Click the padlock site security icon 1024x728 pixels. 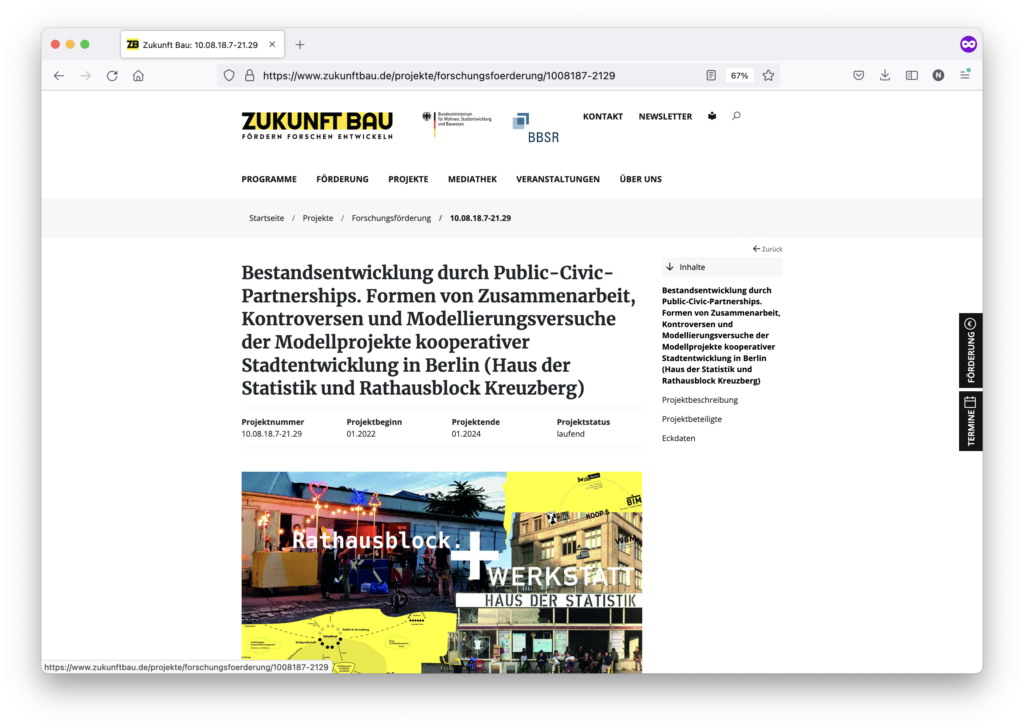247,75
